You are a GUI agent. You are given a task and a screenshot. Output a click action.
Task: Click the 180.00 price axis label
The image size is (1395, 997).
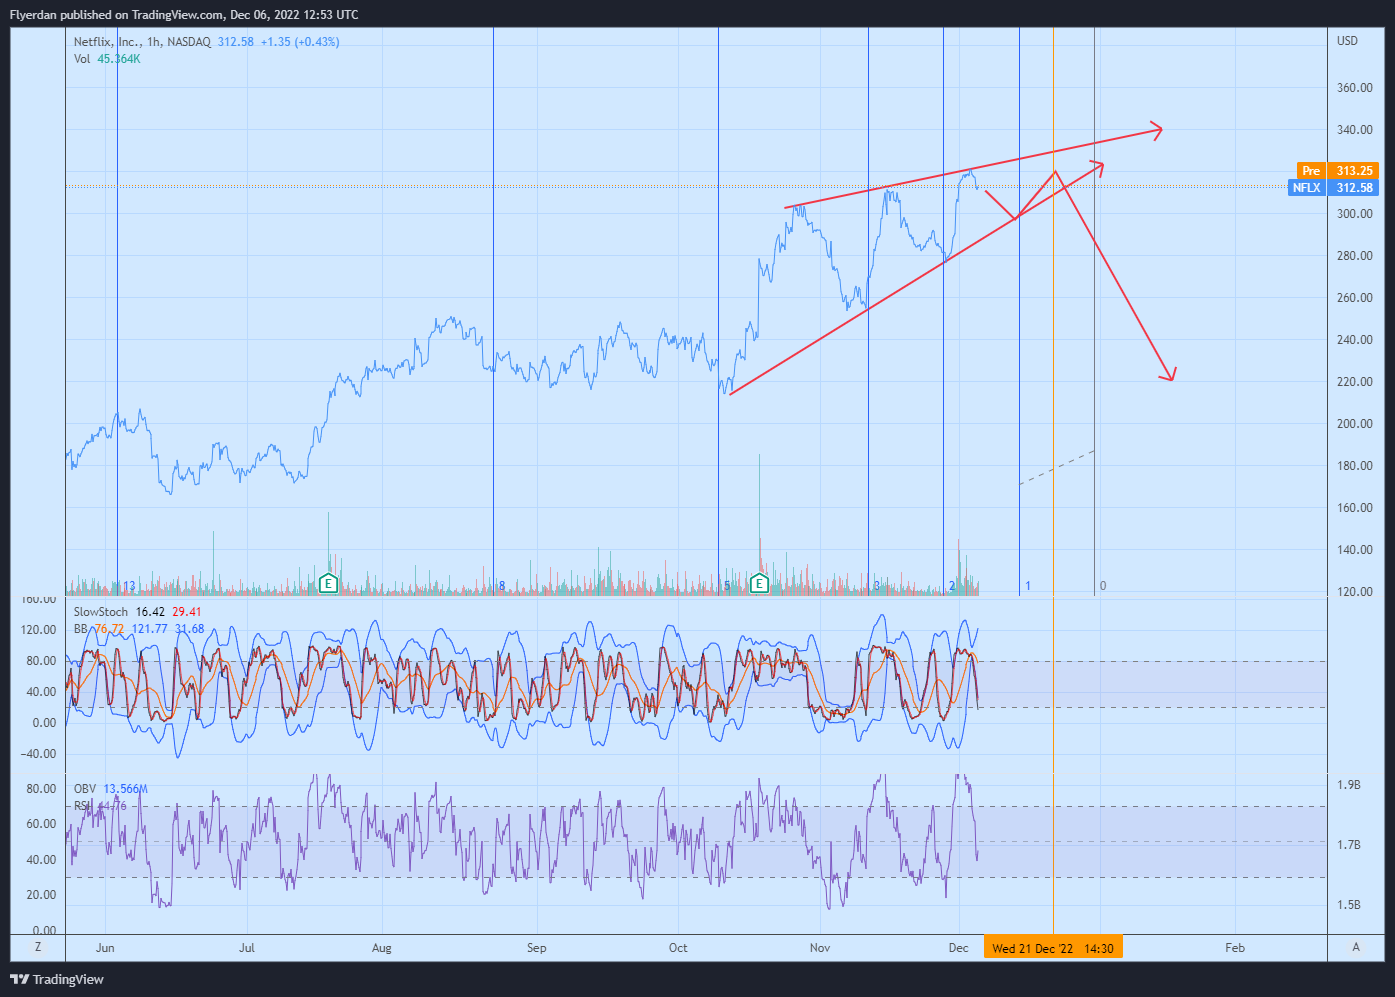pos(1355,466)
